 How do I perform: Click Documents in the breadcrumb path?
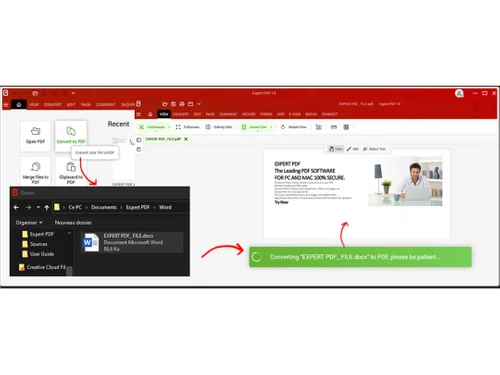(x=104, y=207)
